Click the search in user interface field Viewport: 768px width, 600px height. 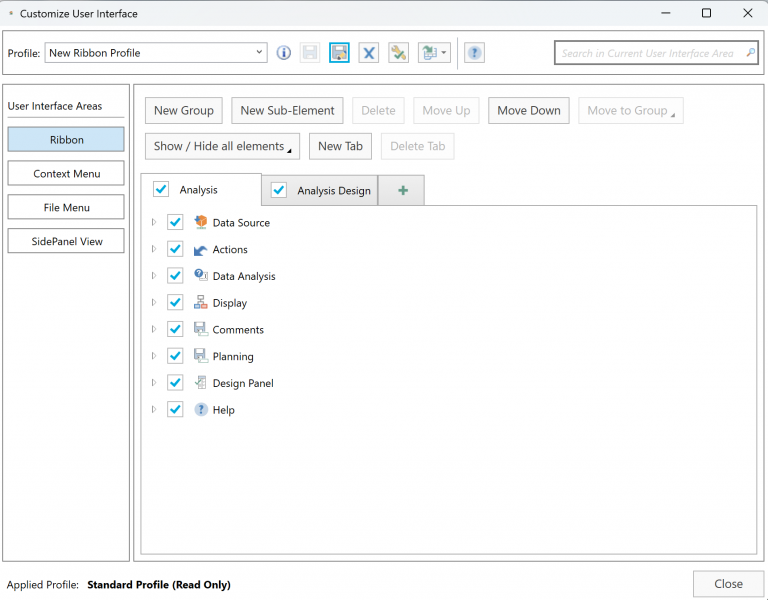coord(656,53)
